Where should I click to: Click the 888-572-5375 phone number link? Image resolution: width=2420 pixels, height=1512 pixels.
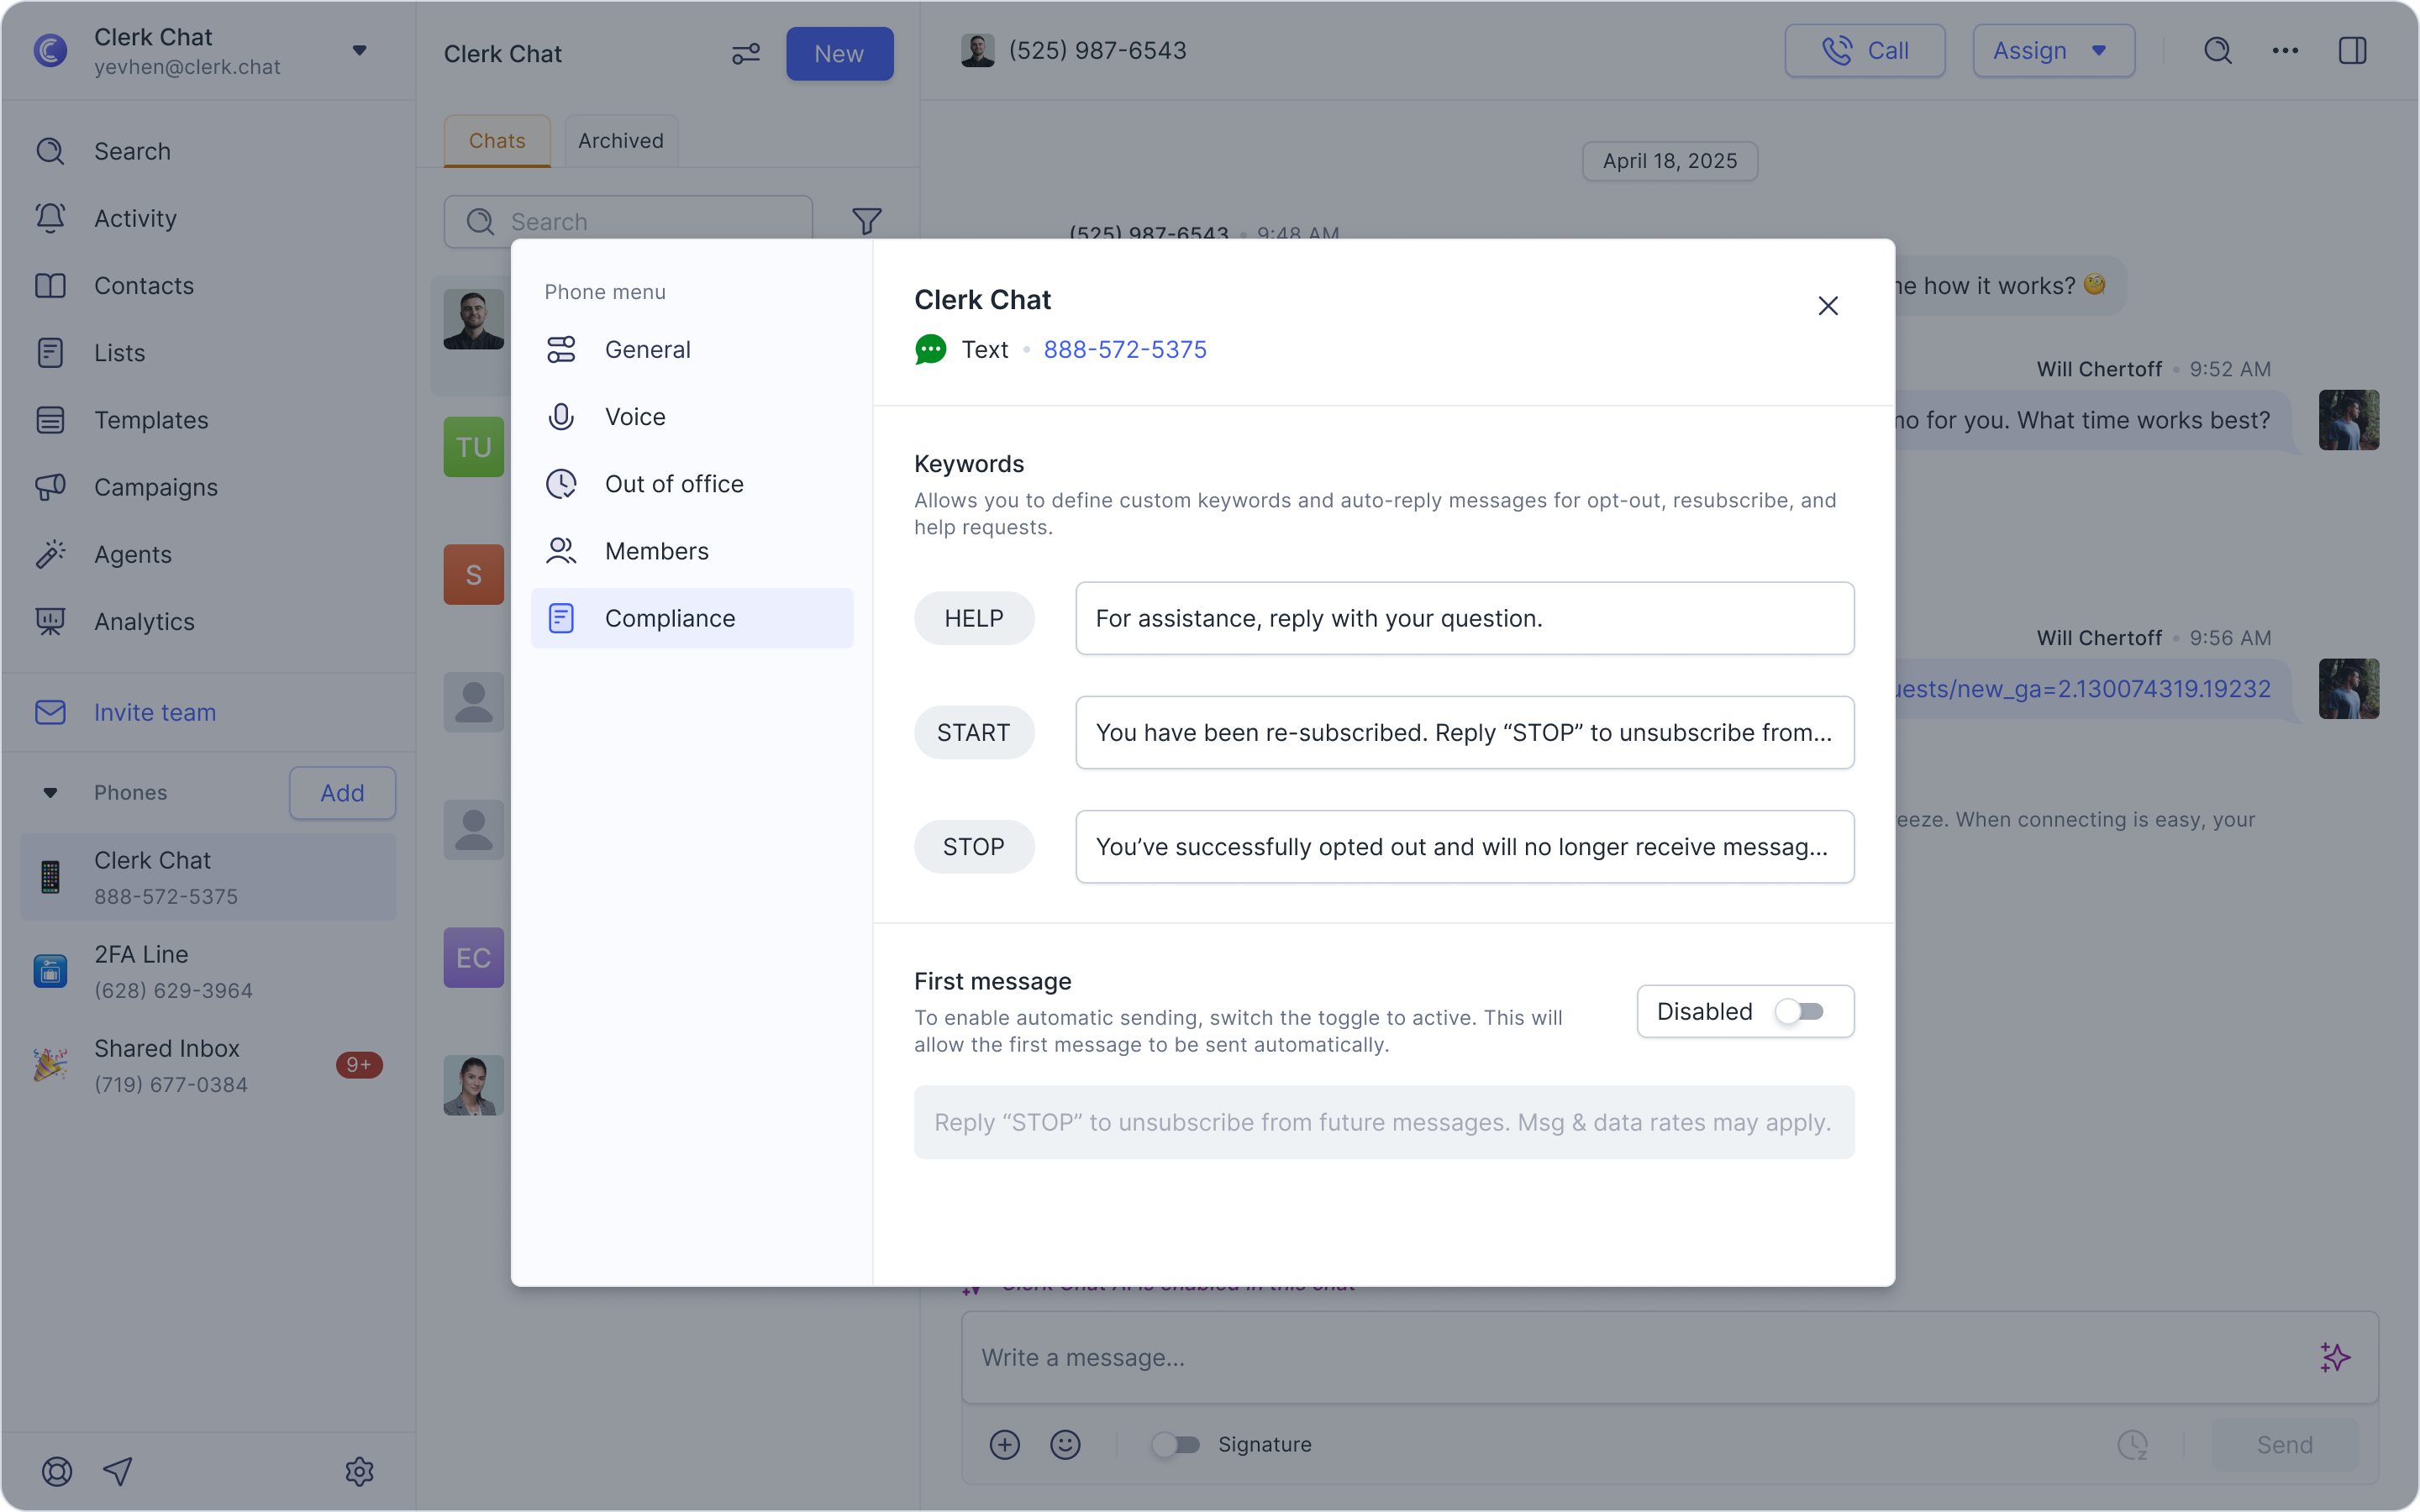pos(1124,350)
